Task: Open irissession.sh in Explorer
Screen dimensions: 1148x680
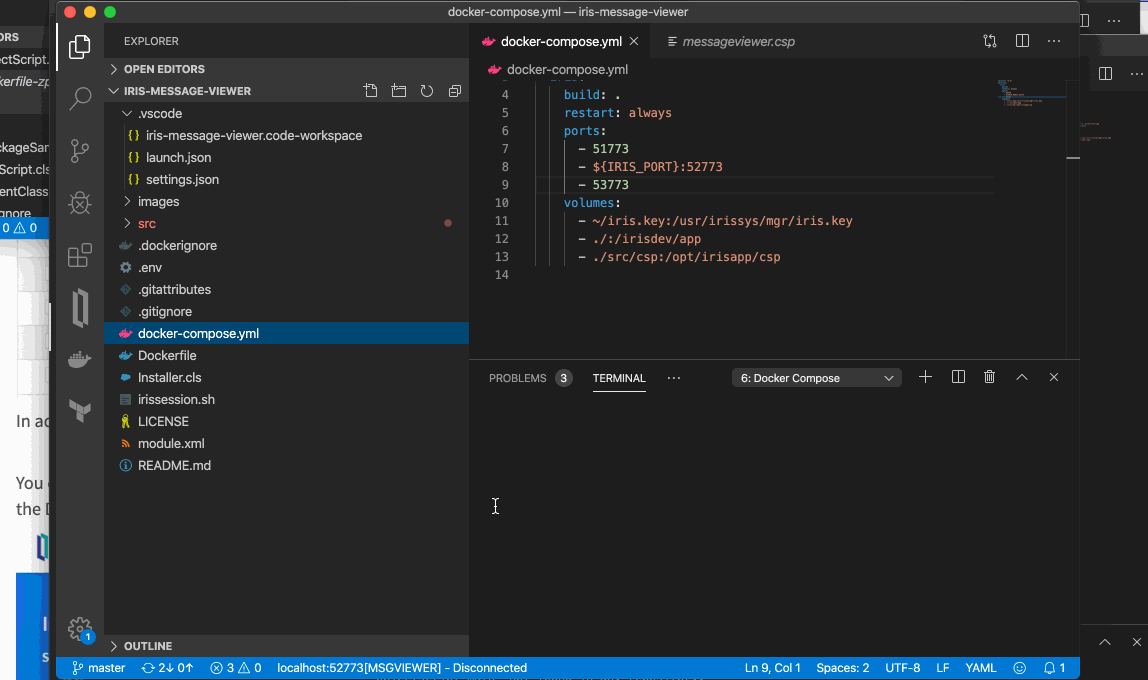Action: 286,399
